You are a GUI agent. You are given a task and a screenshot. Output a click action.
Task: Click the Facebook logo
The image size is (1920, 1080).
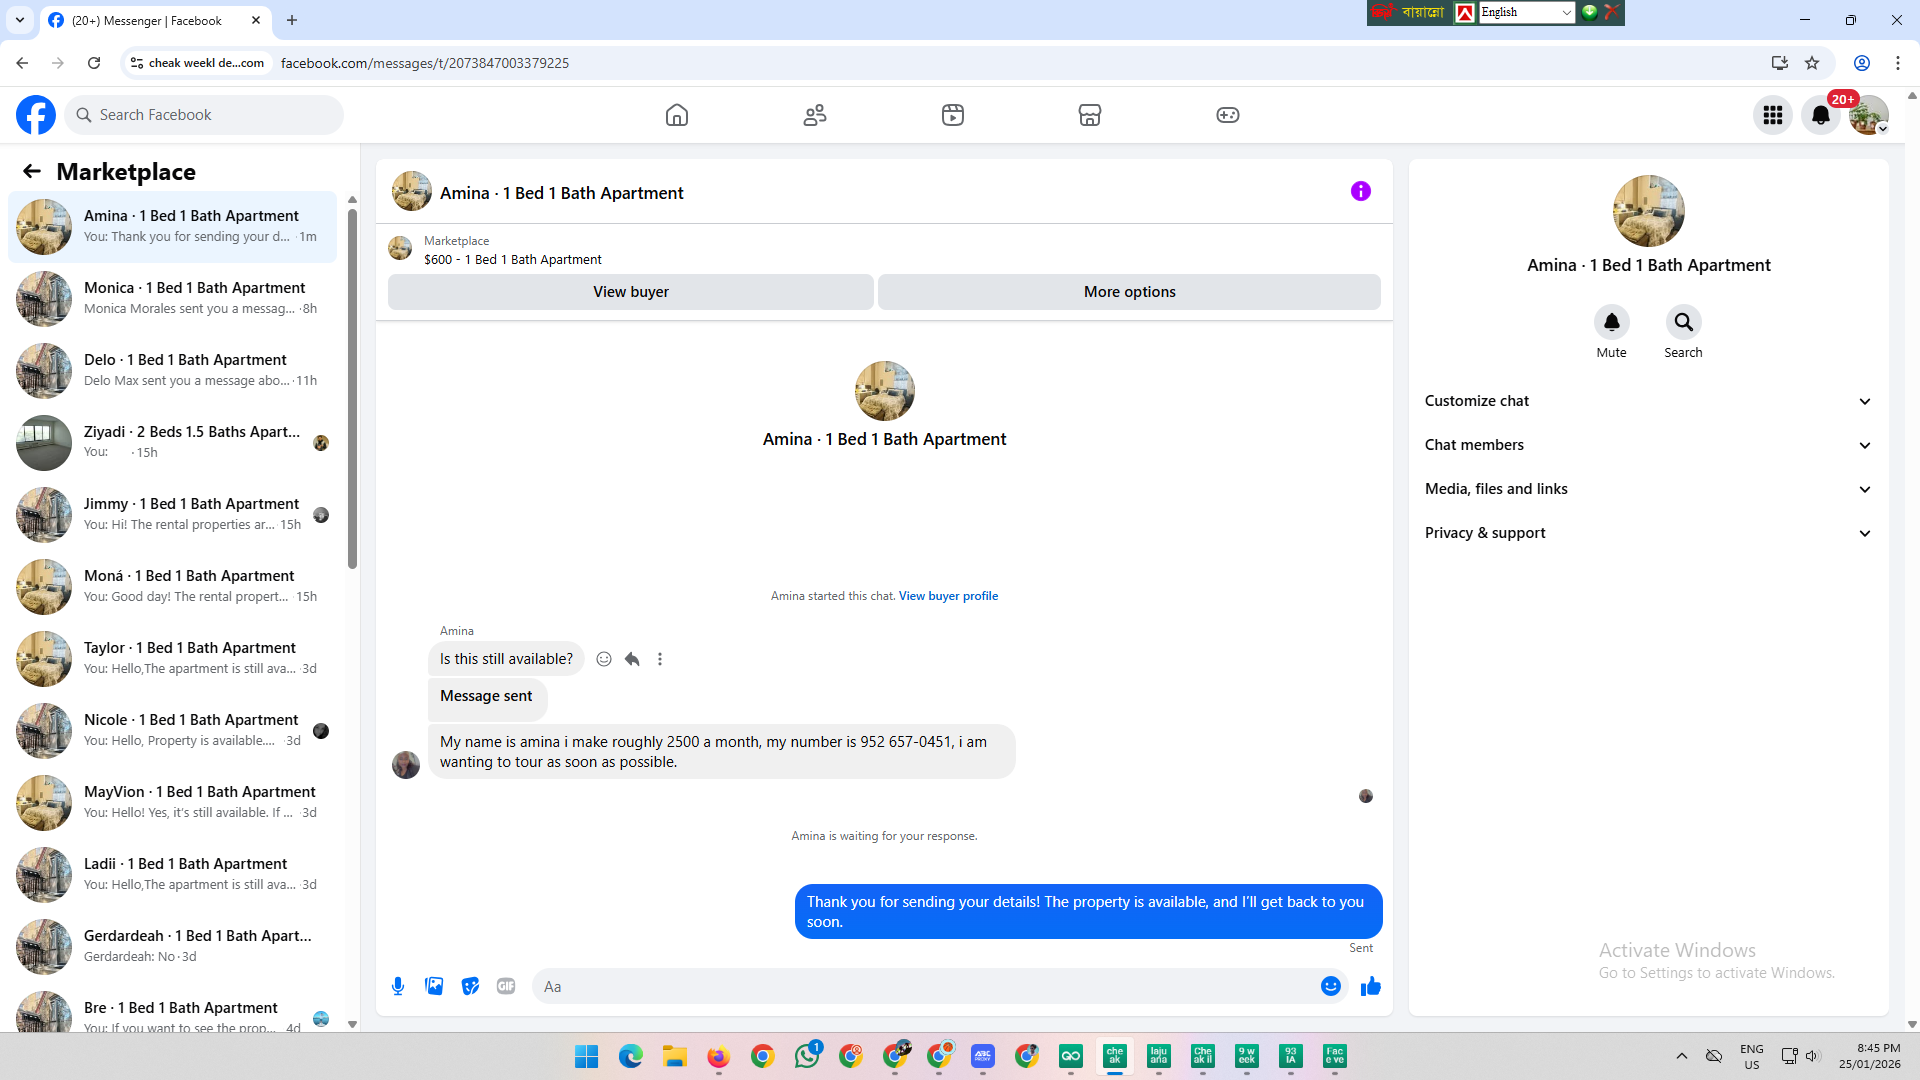tap(36, 115)
